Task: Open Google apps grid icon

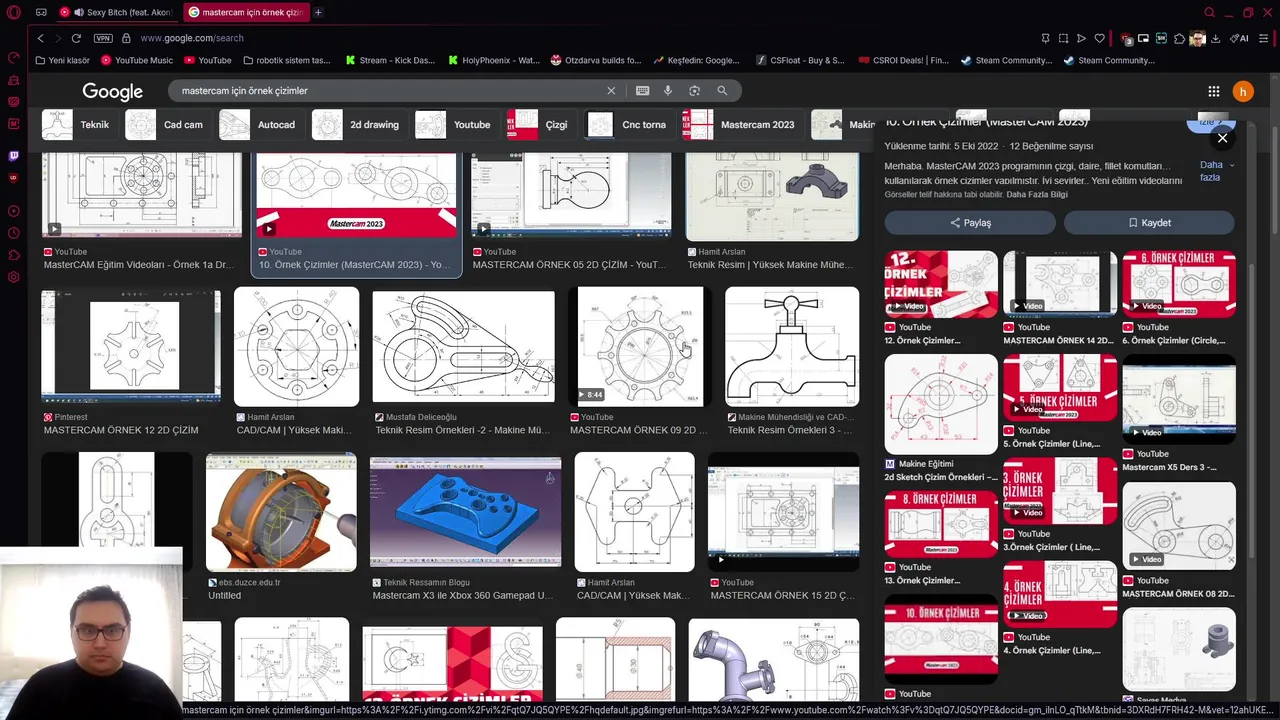Action: [1213, 91]
